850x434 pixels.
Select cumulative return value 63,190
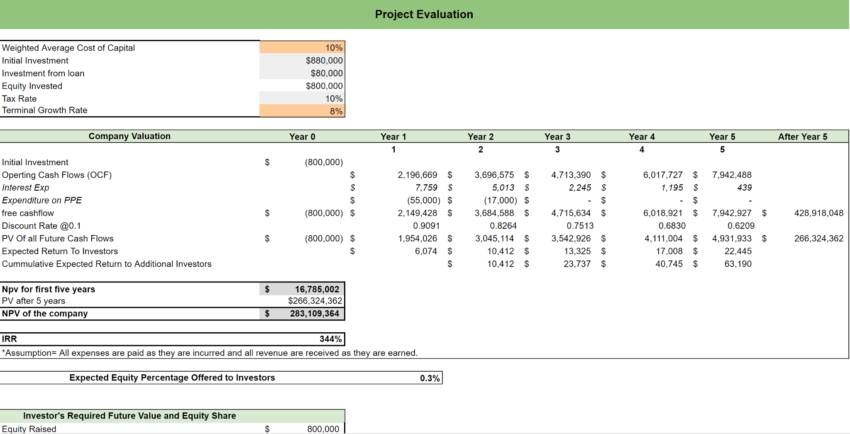[x=738, y=264]
